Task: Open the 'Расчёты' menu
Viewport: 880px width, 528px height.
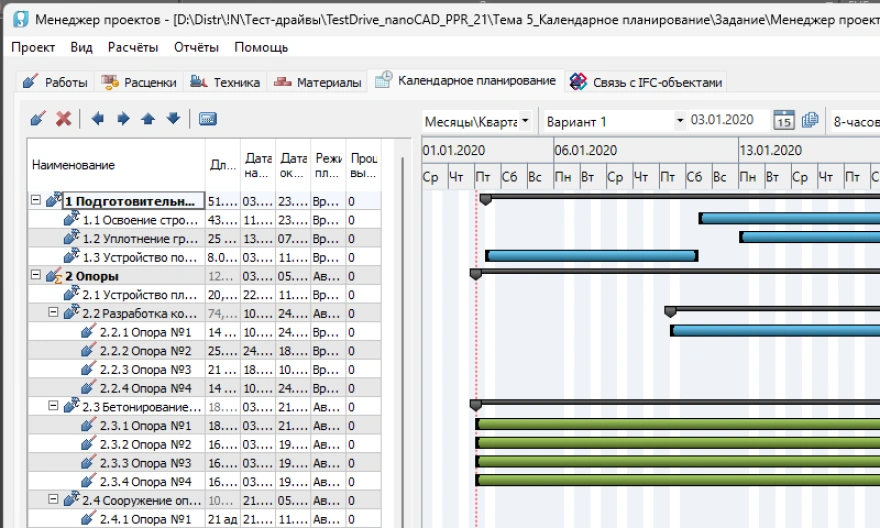Action: coord(135,47)
